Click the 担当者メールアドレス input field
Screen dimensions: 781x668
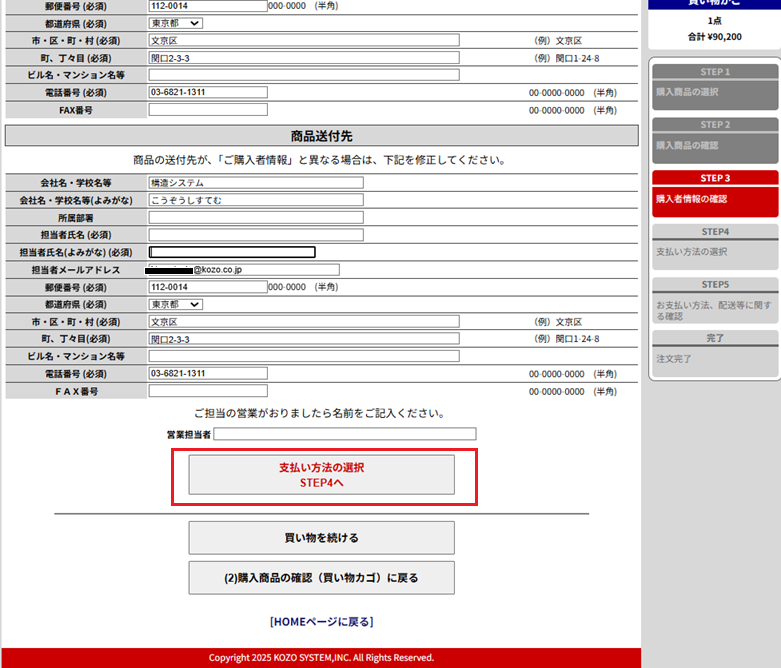point(244,269)
